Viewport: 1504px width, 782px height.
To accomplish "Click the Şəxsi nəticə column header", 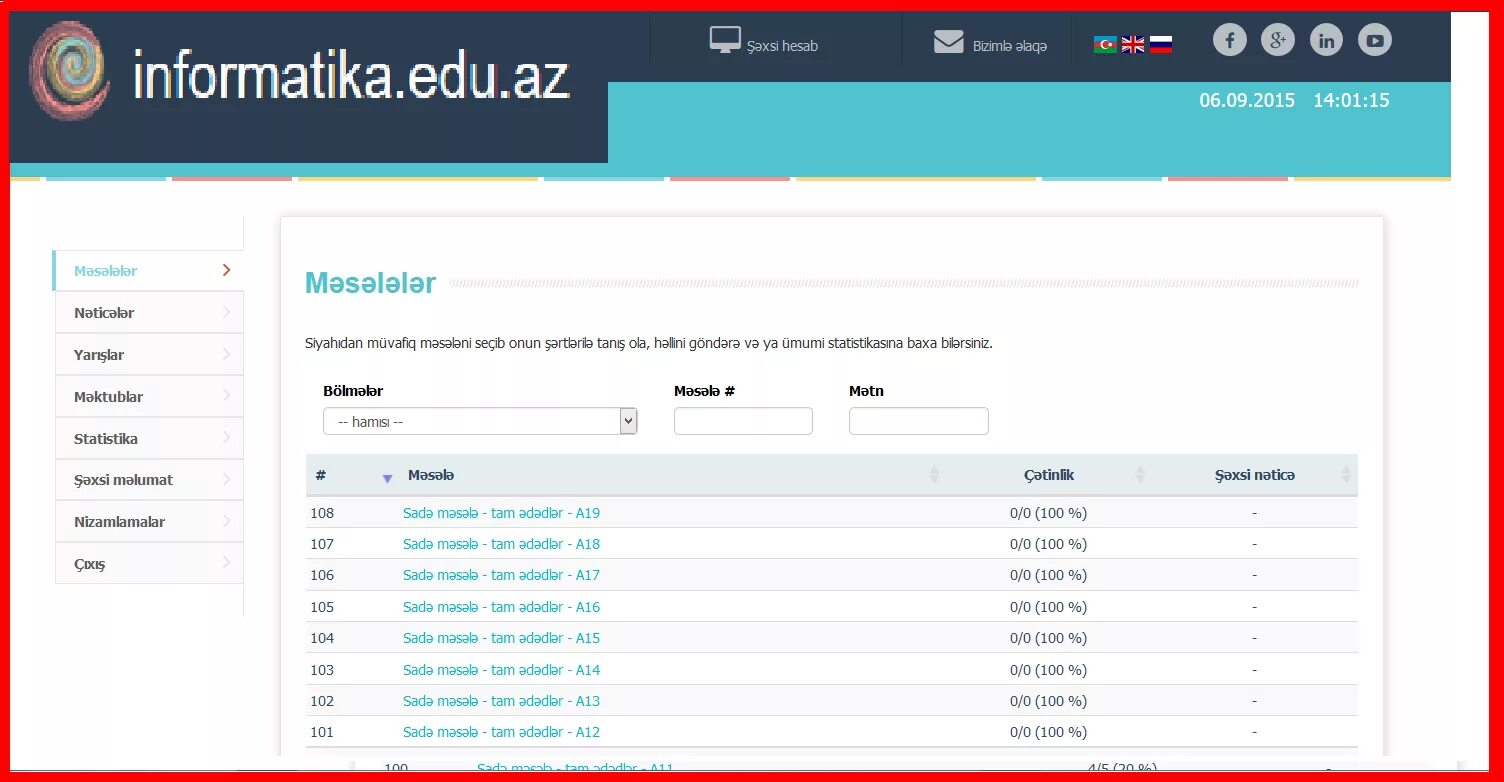I will point(1254,475).
